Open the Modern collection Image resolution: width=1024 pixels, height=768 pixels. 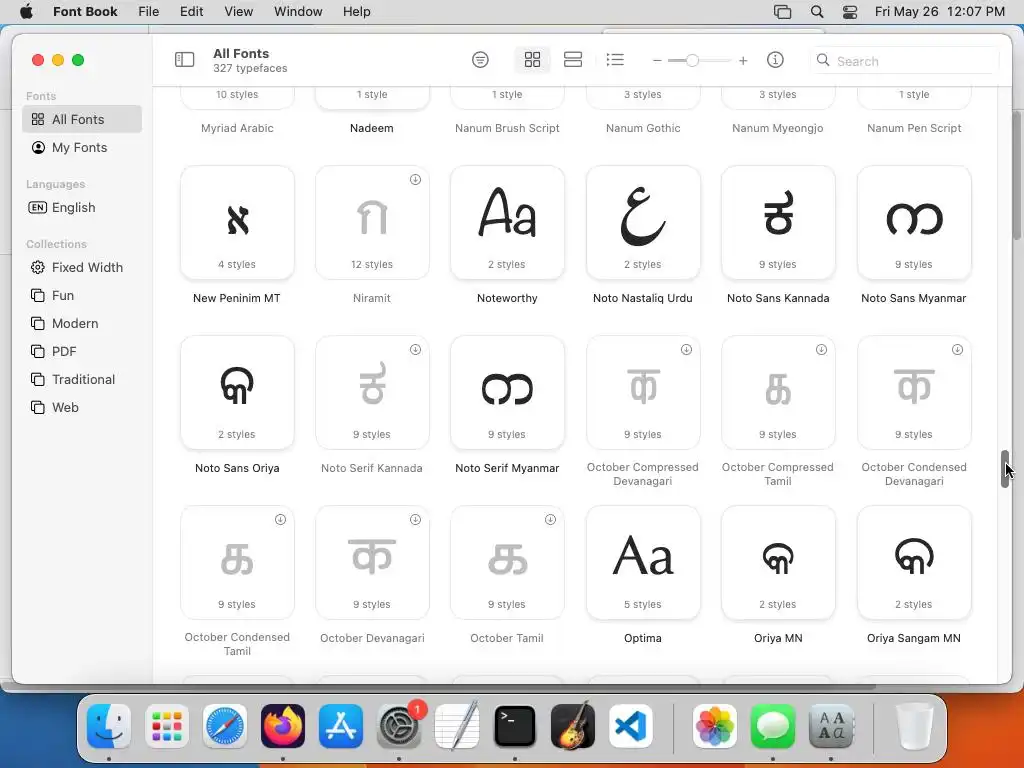[82, 323]
